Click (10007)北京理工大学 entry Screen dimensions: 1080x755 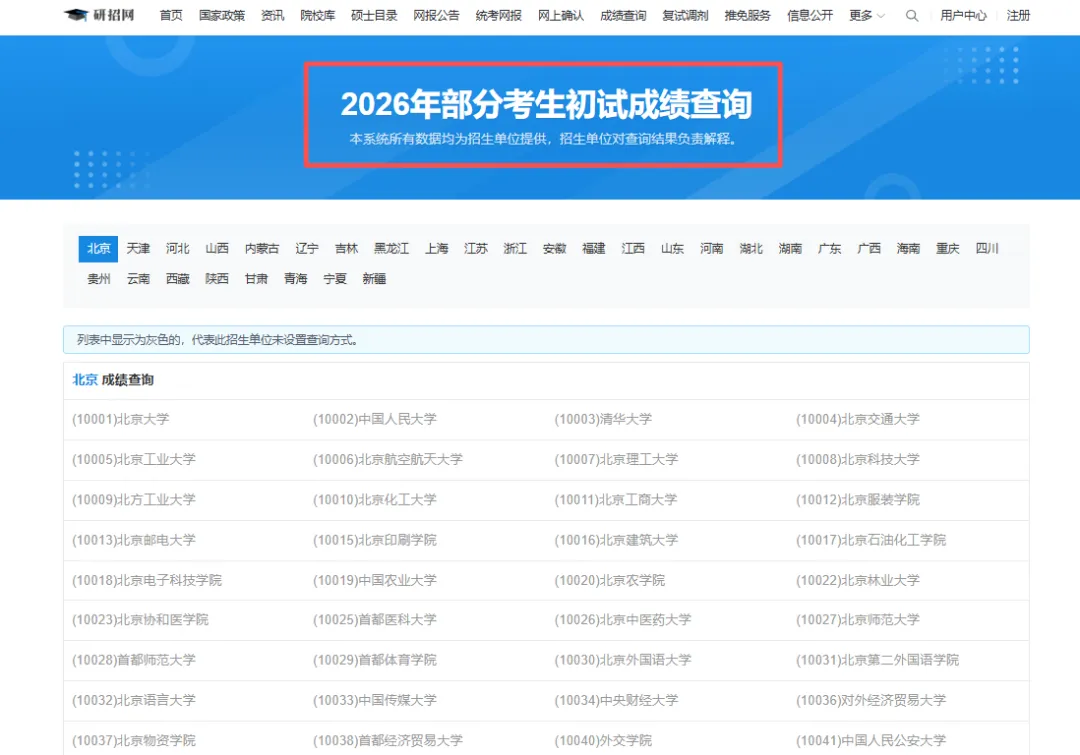tap(616, 459)
